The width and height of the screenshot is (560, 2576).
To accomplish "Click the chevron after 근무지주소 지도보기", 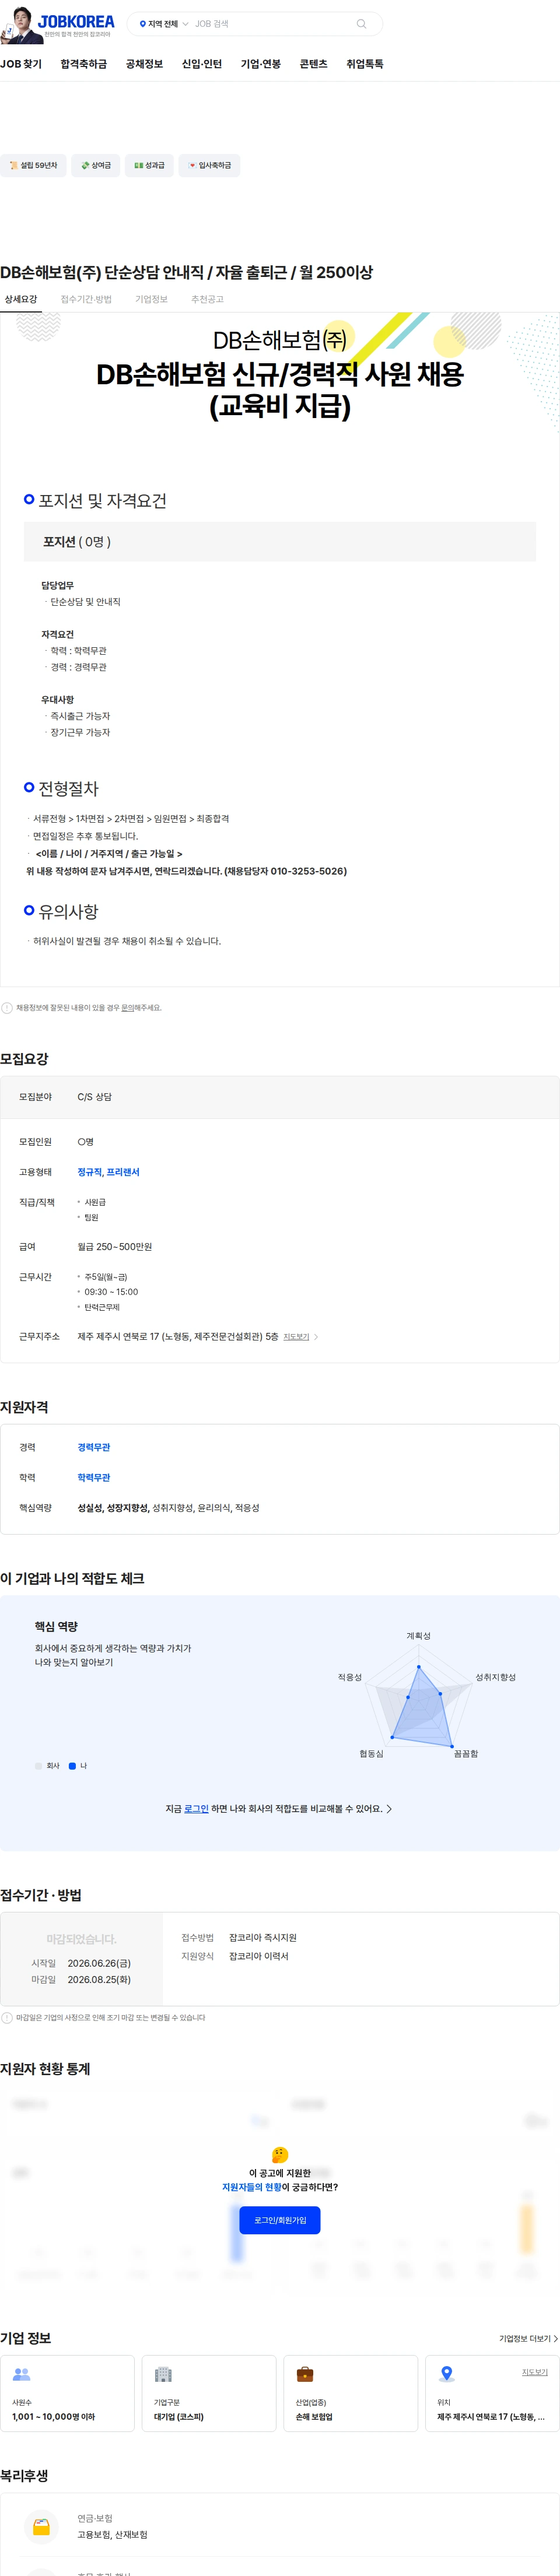I will point(316,1337).
